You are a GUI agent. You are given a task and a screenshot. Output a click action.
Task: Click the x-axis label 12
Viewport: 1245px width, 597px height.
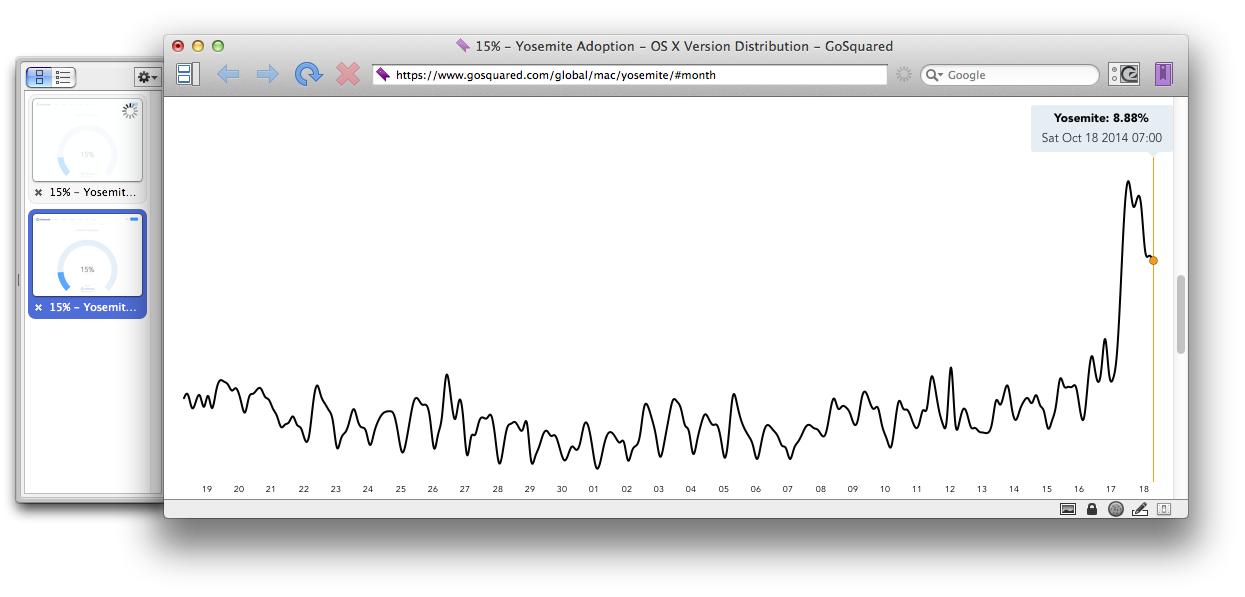coord(949,489)
